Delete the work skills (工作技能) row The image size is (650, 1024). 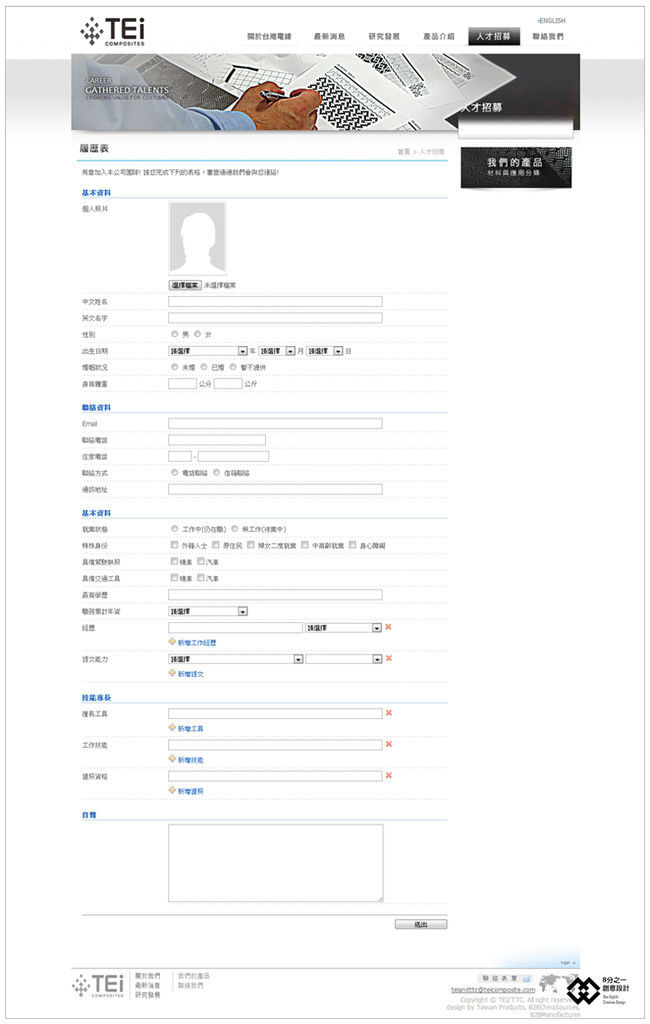389,744
